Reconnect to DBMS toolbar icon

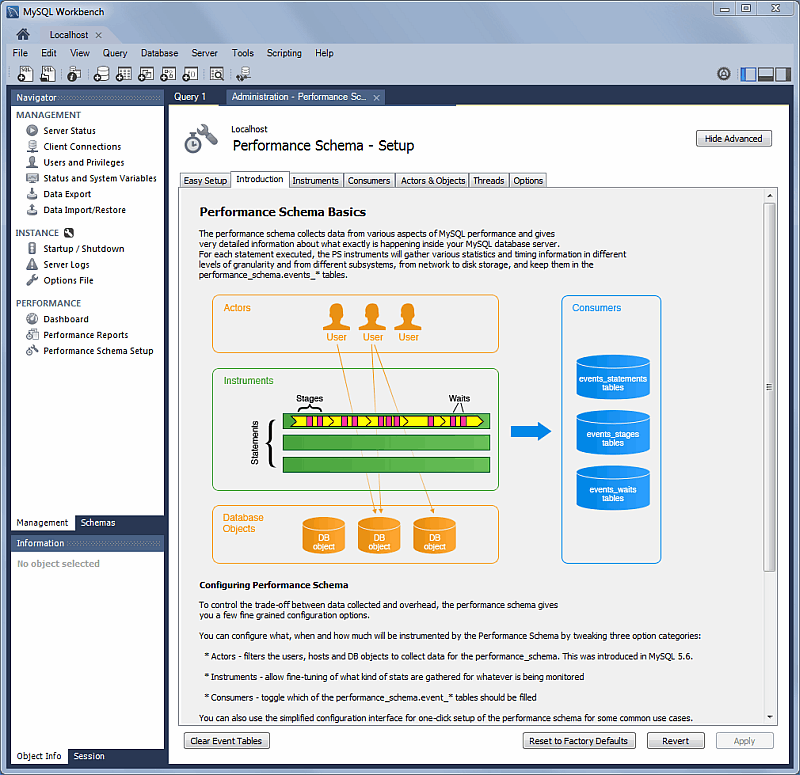coord(243,74)
